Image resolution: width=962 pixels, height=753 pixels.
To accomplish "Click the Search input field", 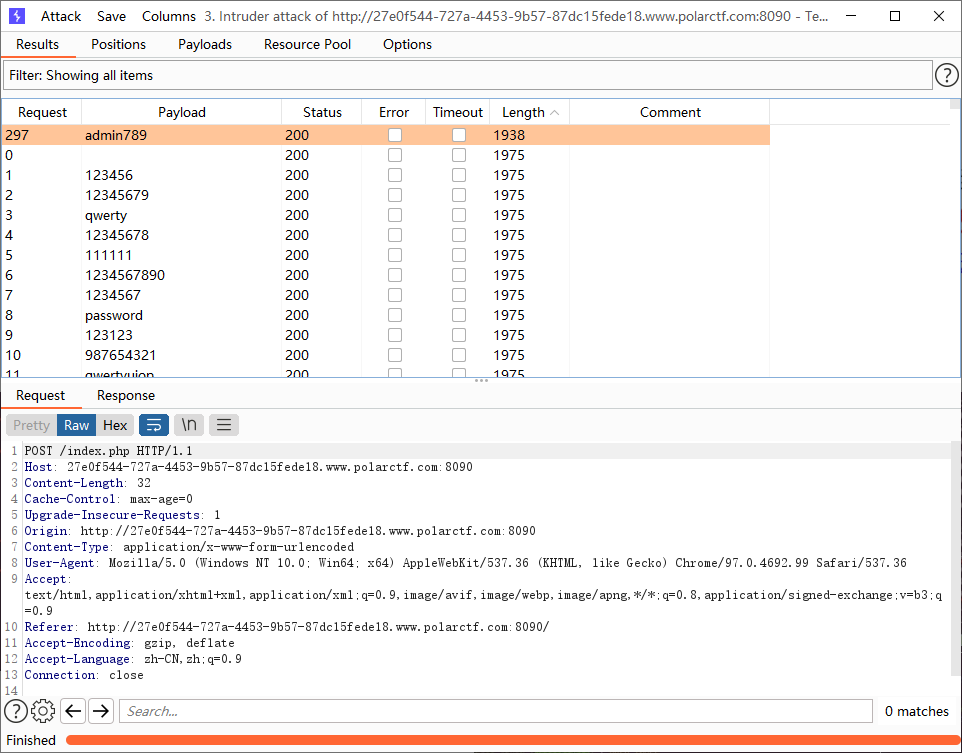I will 496,711.
